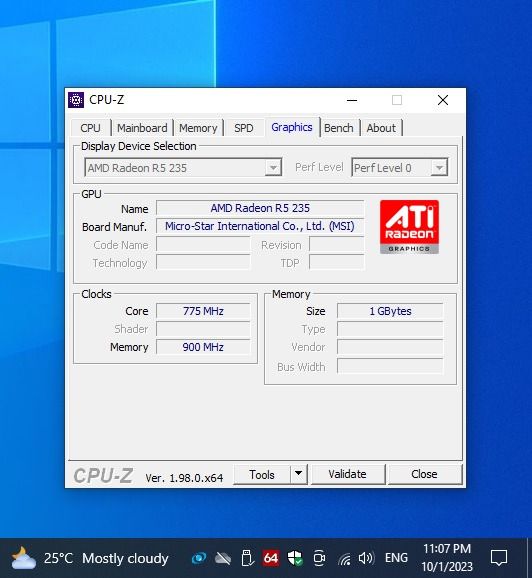Open the red 64 tray icon
The height and width of the screenshot is (578, 532).
pyautogui.click(x=271, y=558)
